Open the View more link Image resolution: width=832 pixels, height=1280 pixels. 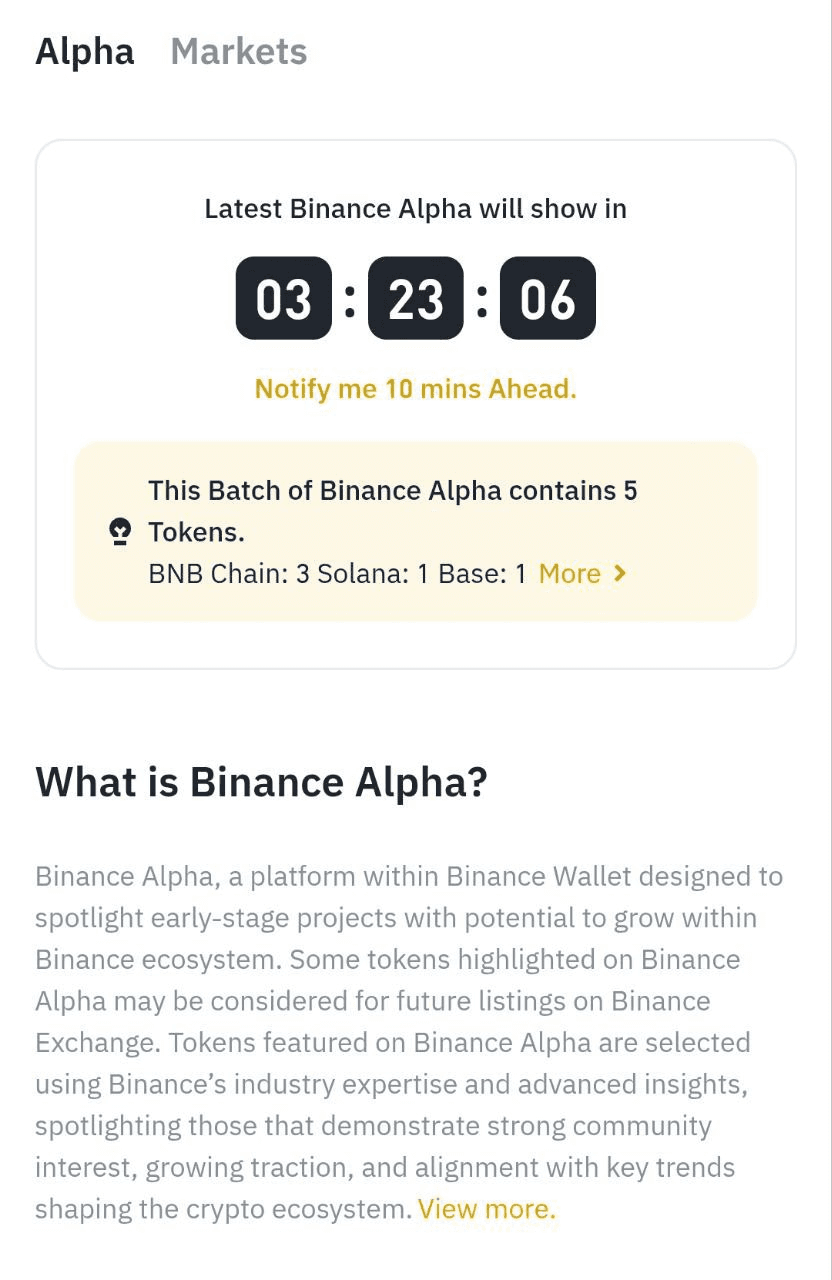point(487,1209)
